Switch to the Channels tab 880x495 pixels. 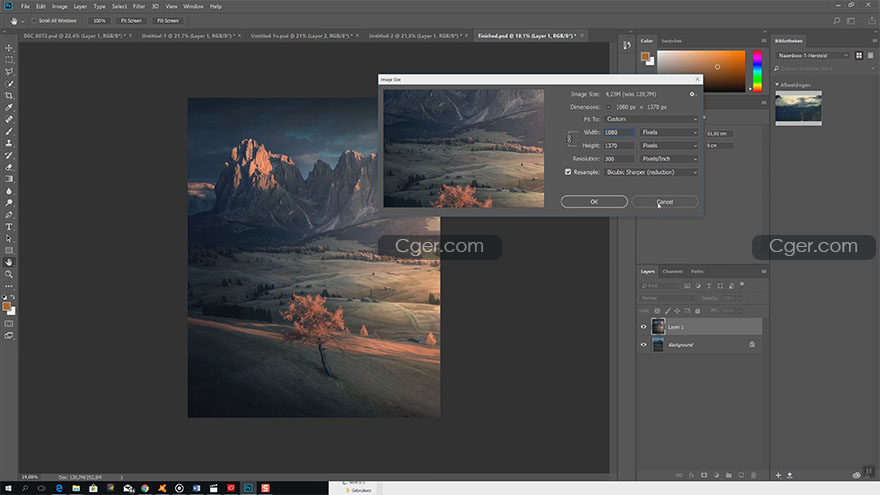tap(672, 272)
